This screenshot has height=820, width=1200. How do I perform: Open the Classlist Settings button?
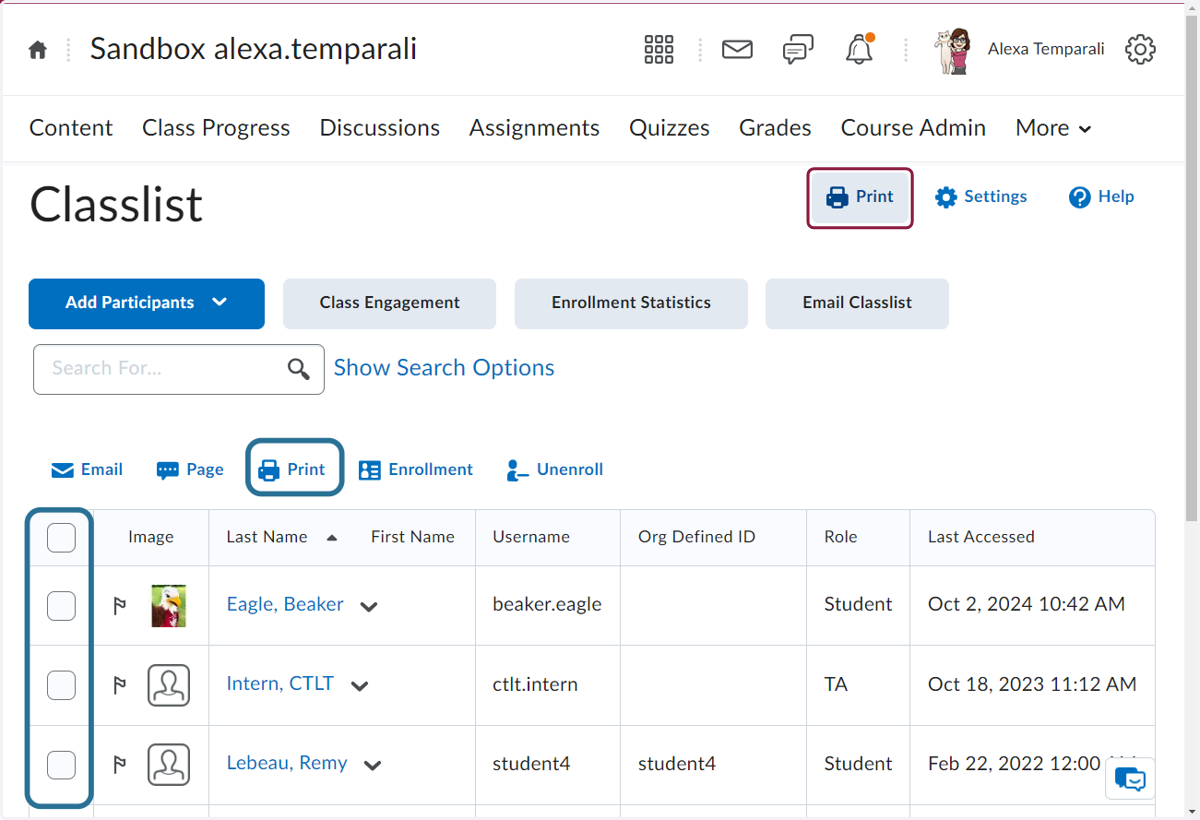[981, 197]
